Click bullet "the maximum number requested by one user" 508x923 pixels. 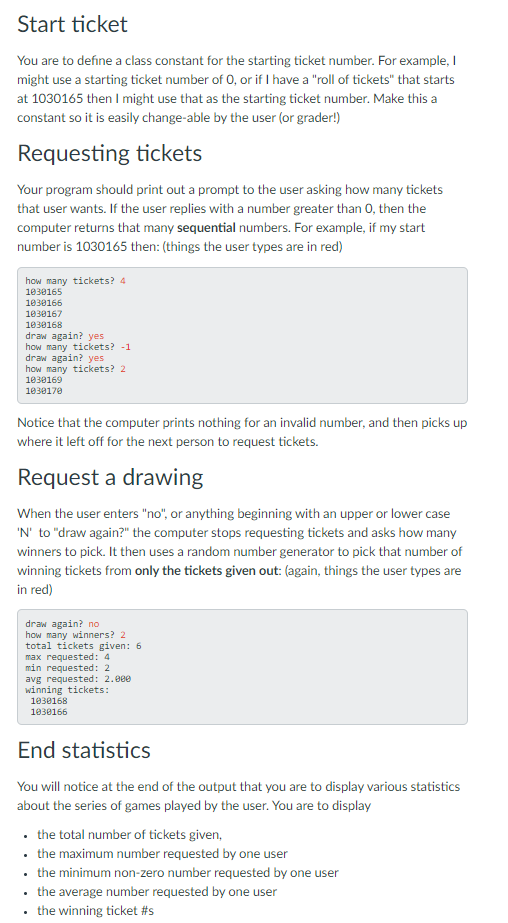(x=162, y=854)
